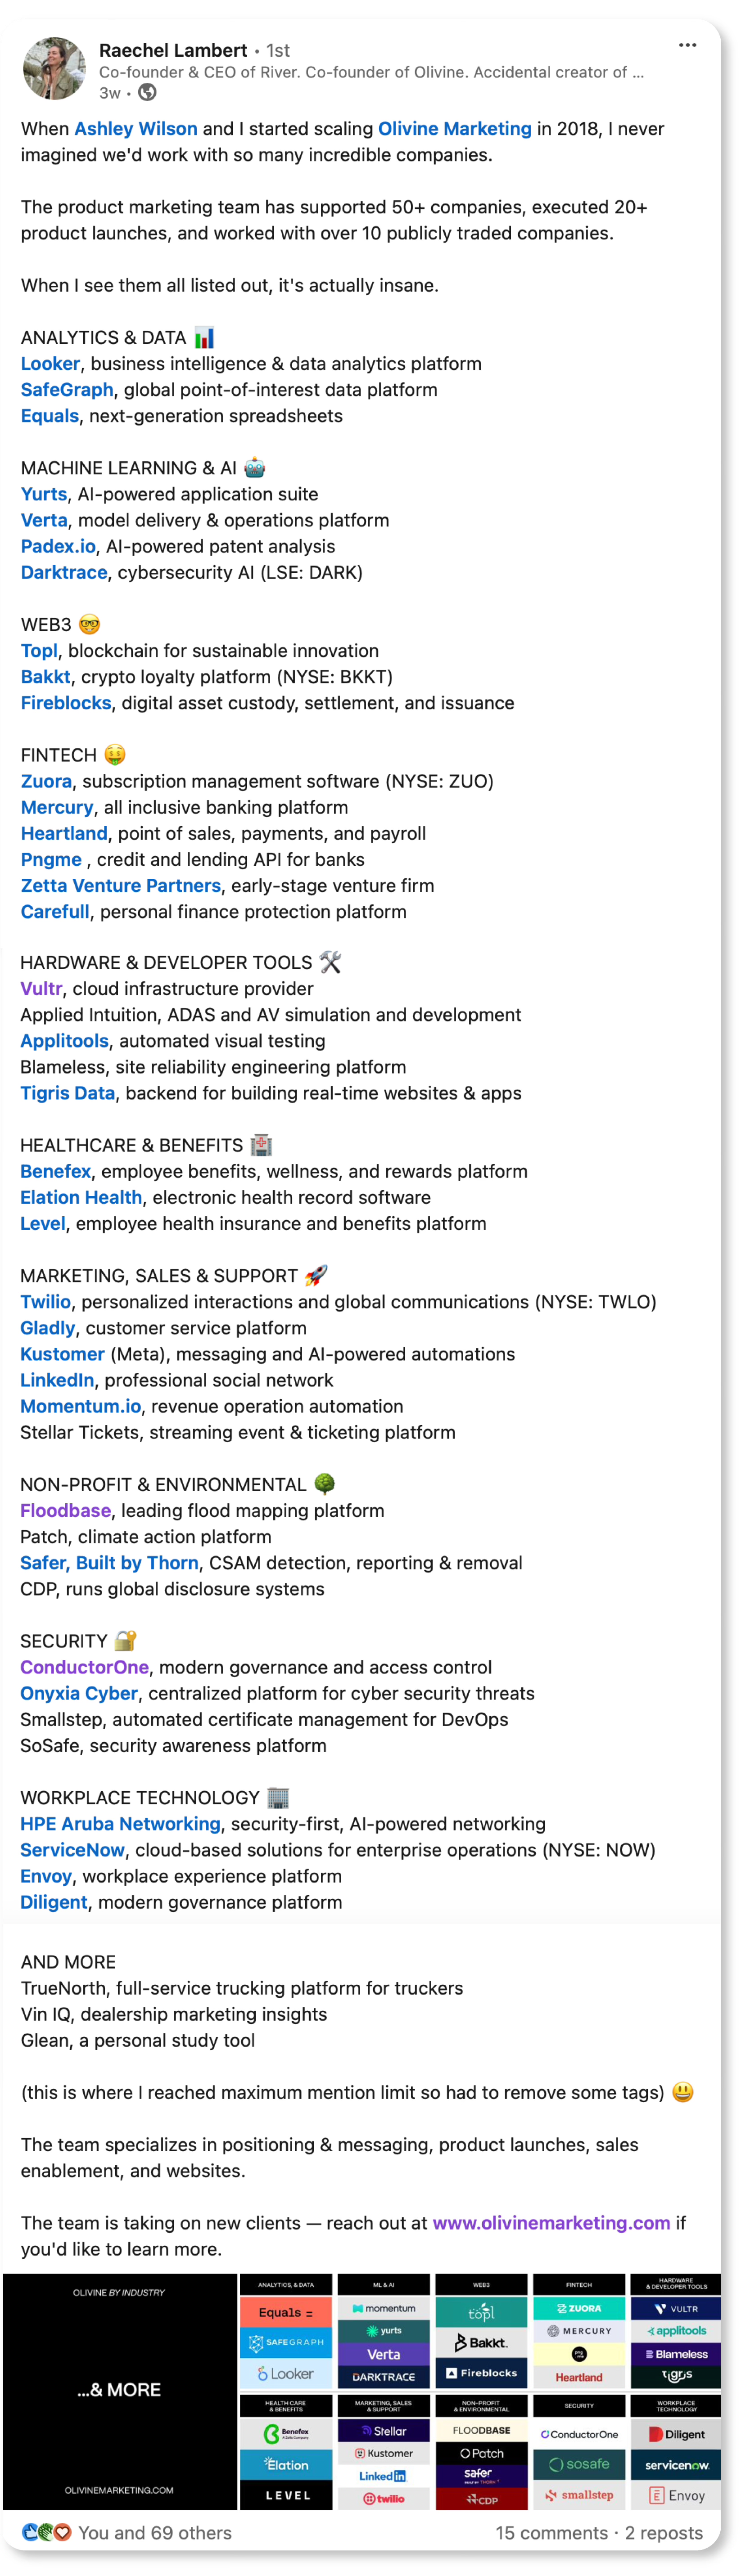Open the Diligent governance link
Viewport: 741px width, 2576px height.
click(54, 1902)
